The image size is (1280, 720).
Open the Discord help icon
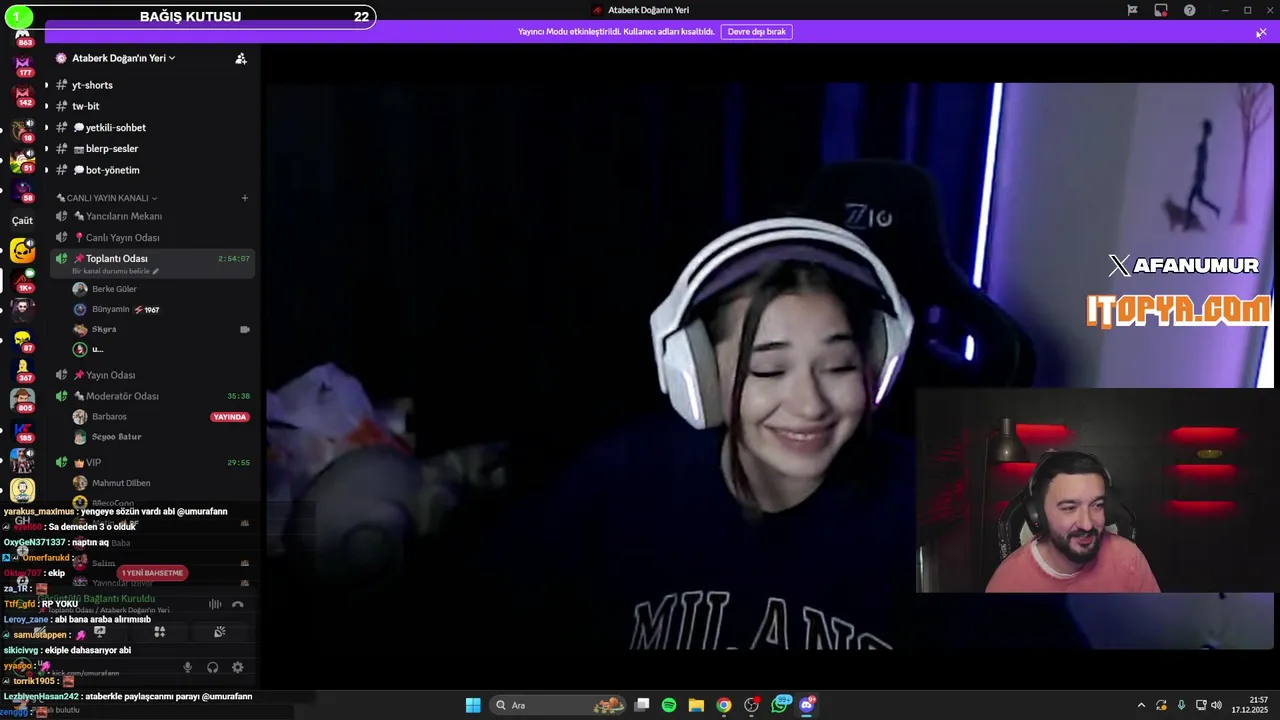point(1190,10)
